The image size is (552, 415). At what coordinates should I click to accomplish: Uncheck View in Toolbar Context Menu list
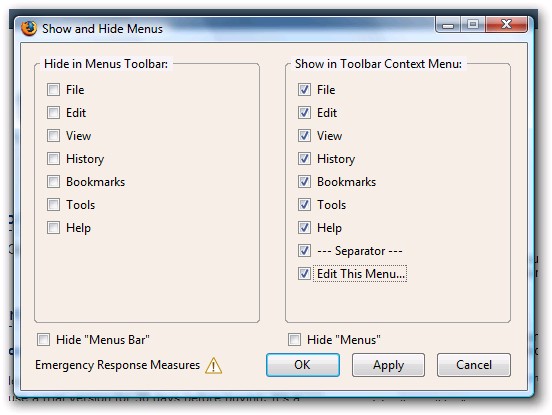click(304, 136)
